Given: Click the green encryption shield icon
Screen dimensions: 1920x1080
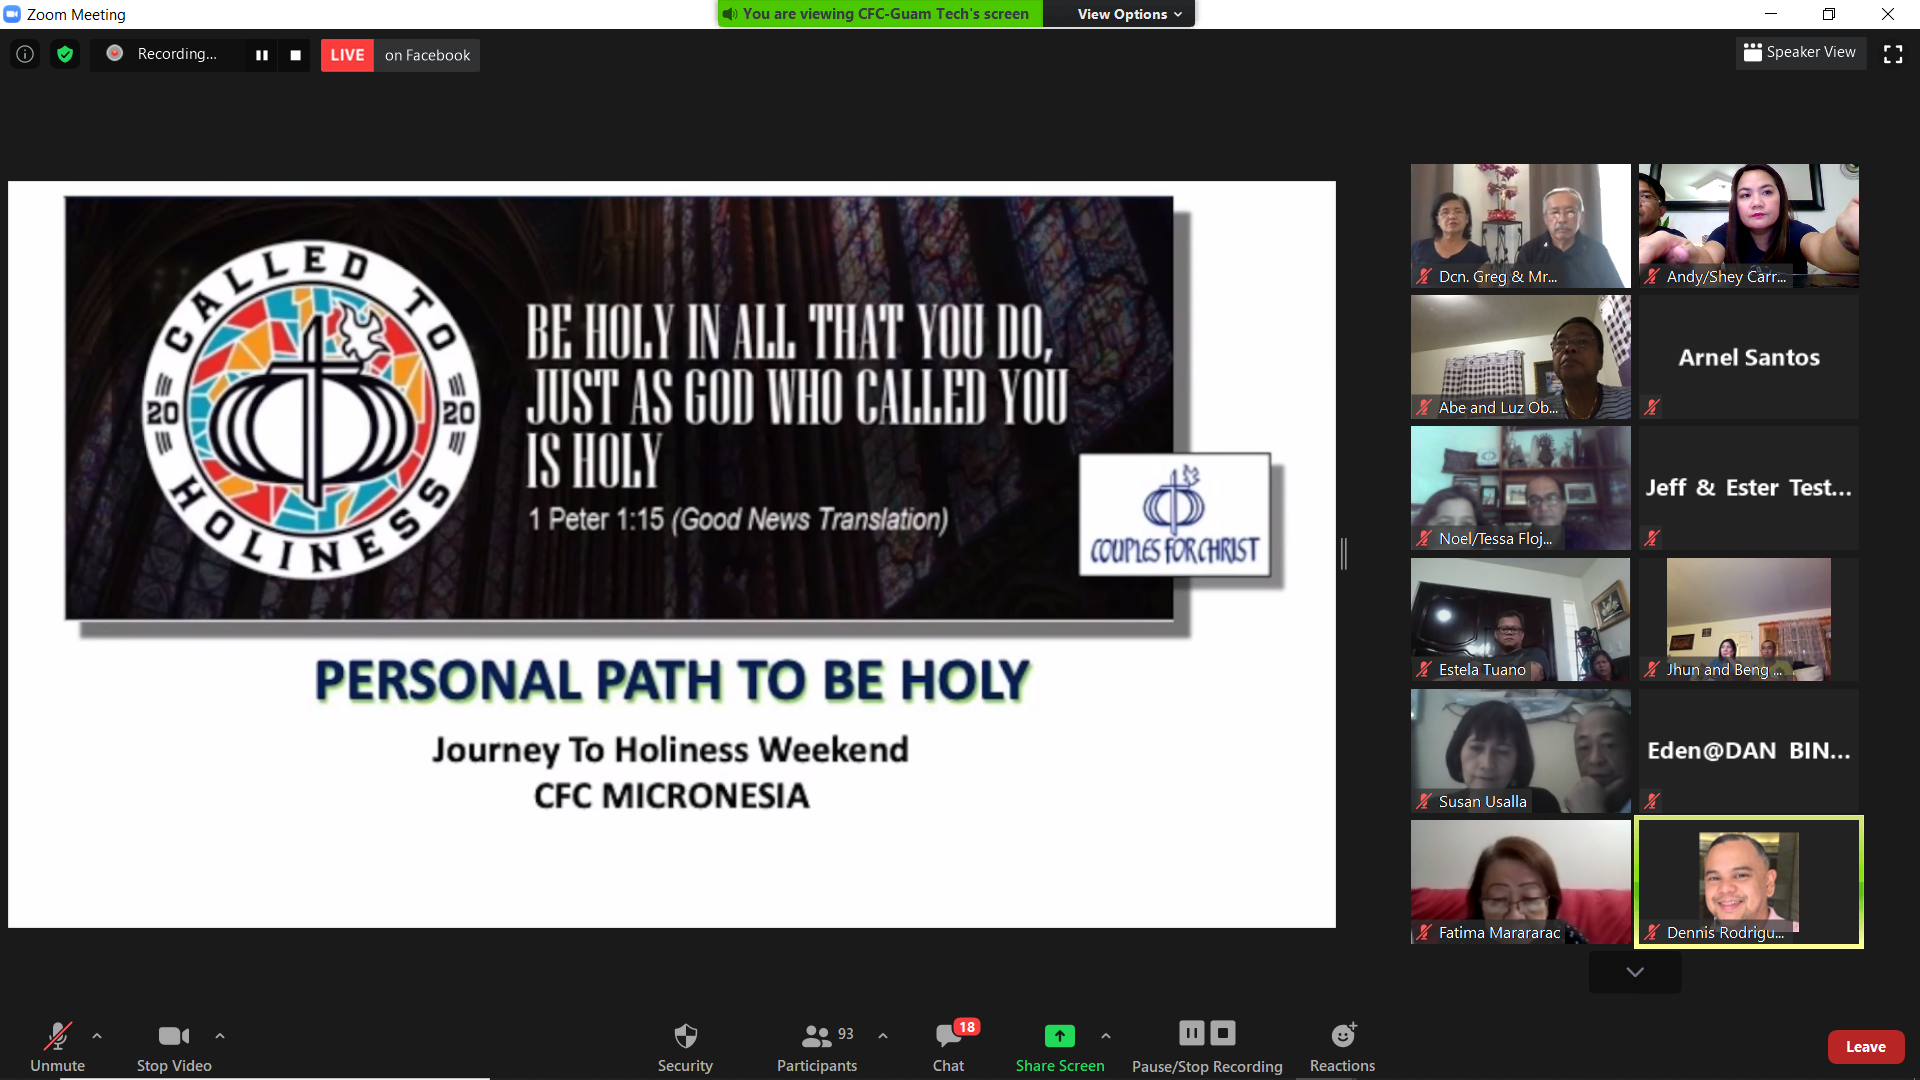Looking at the screenshot, I should [65, 54].
